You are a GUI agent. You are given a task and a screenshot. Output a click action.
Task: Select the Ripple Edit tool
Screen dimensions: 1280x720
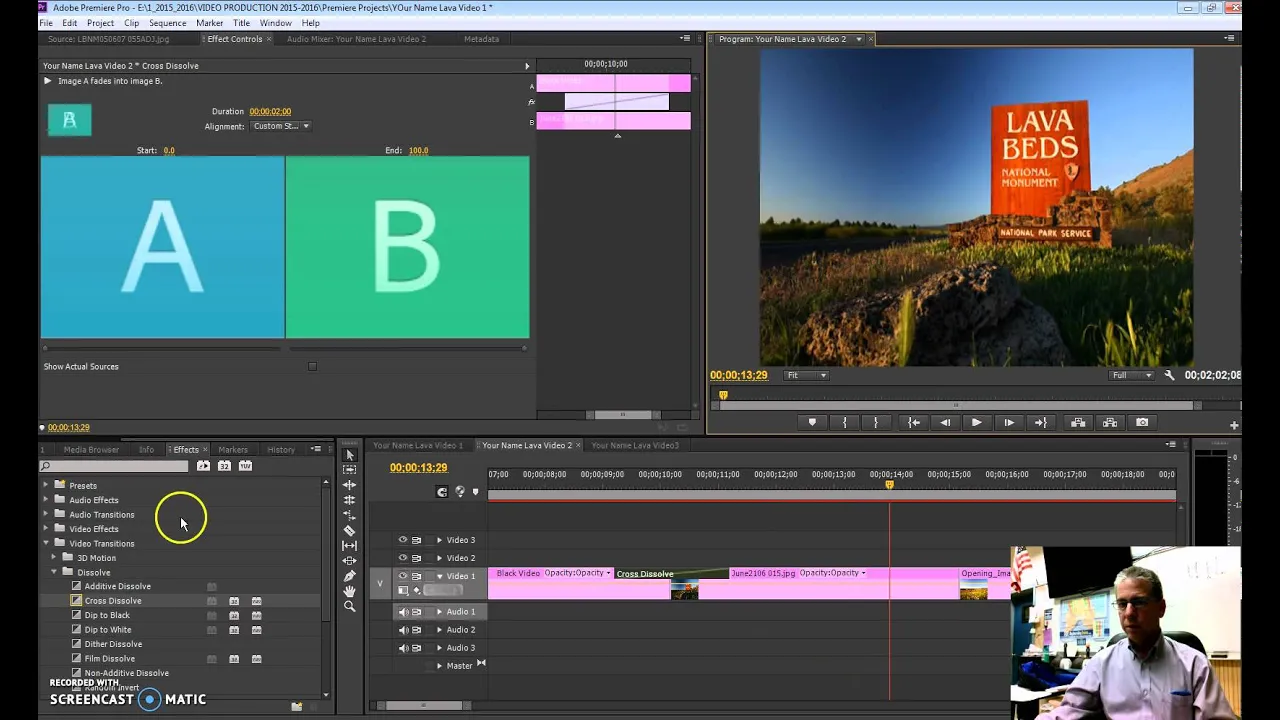click(349, 485)
